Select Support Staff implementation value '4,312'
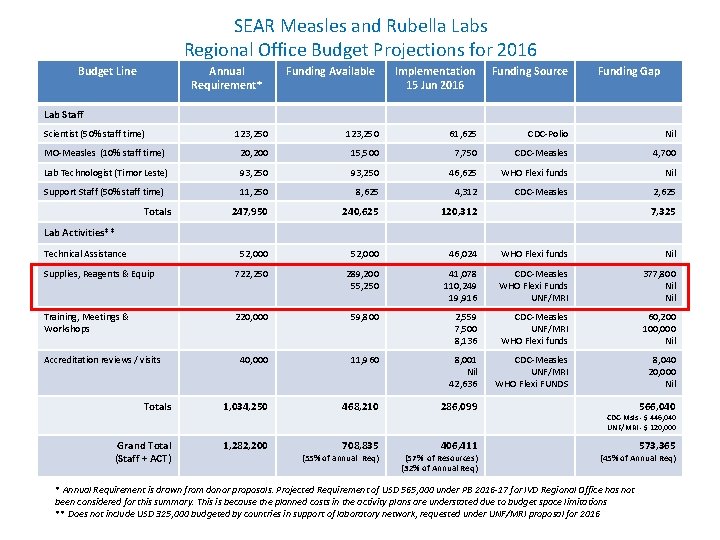This screenshot has width=720, height=540. pos(466,192)
